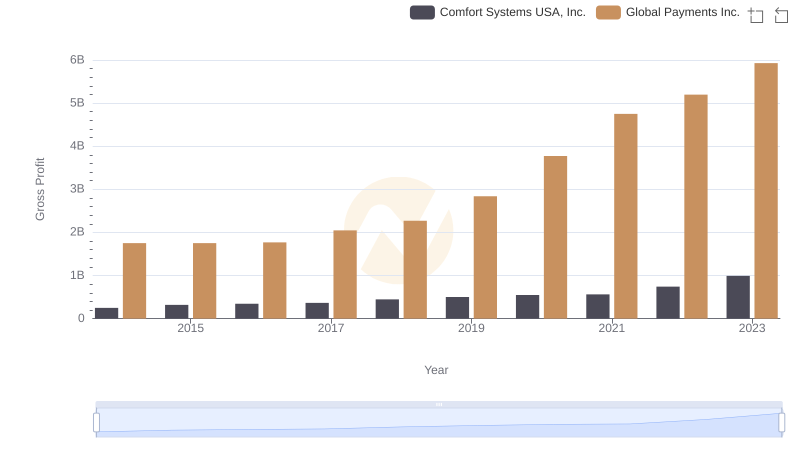
Task: Select the Global Payments 2018 bar
Action: [415, 270]
